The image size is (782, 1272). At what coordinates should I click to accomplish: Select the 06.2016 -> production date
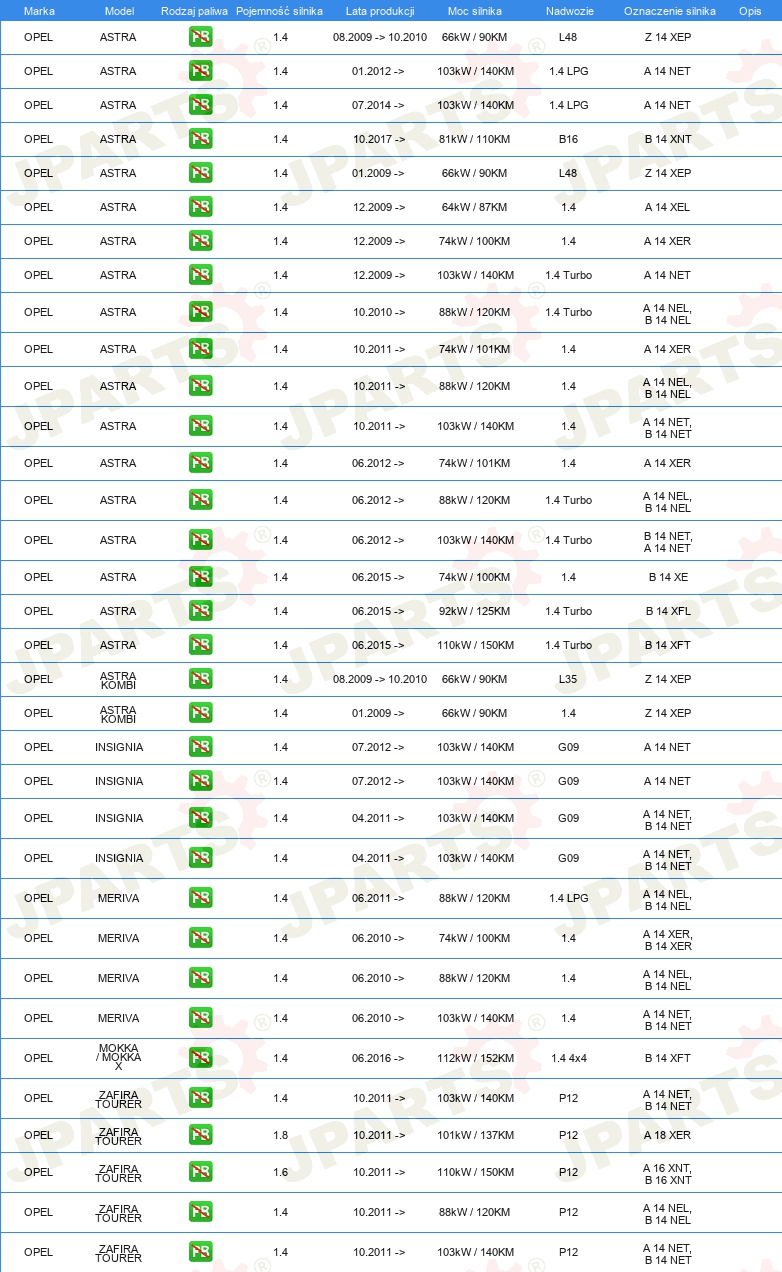pyautogui.click(x=378, y=1058)
